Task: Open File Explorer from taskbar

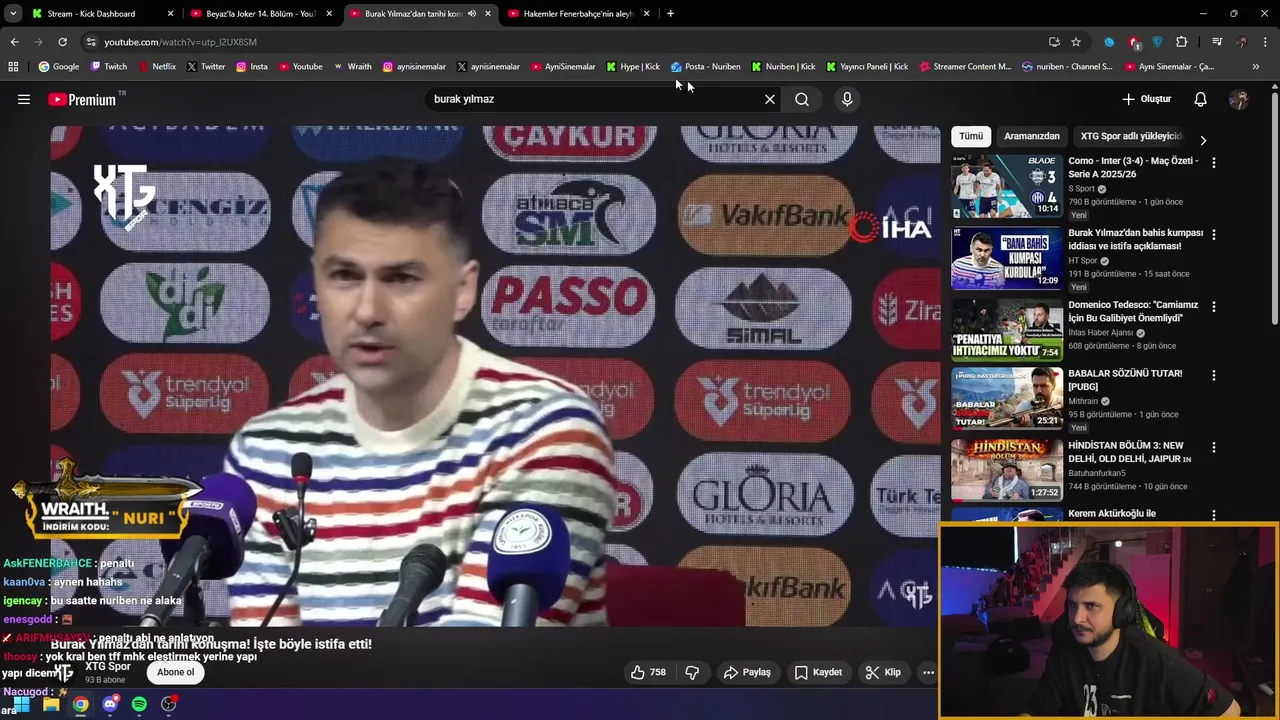Action: 51,704
